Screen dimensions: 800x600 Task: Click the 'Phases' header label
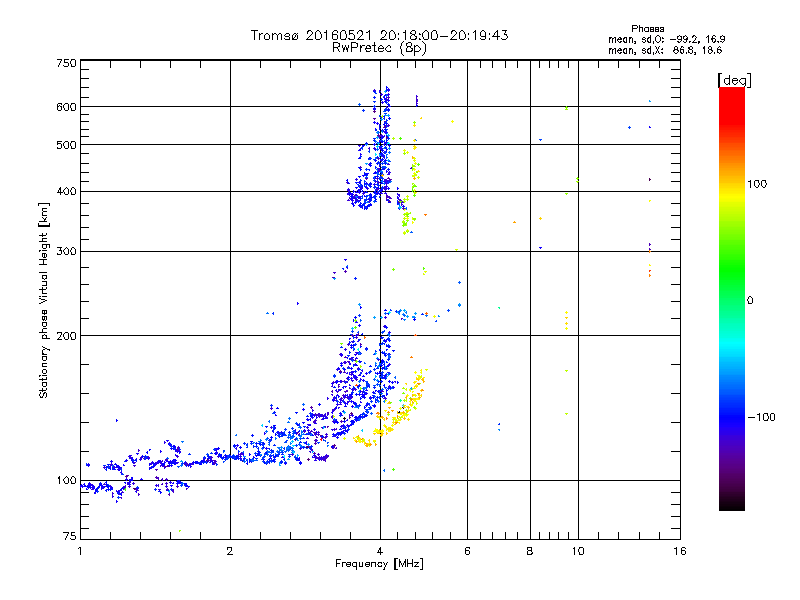click(647, 29)
